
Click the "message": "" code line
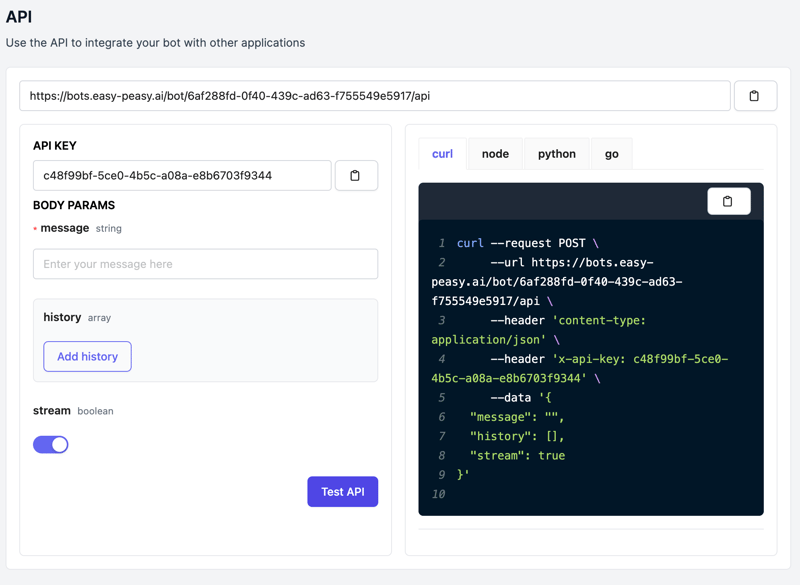[x=517, y=417]
